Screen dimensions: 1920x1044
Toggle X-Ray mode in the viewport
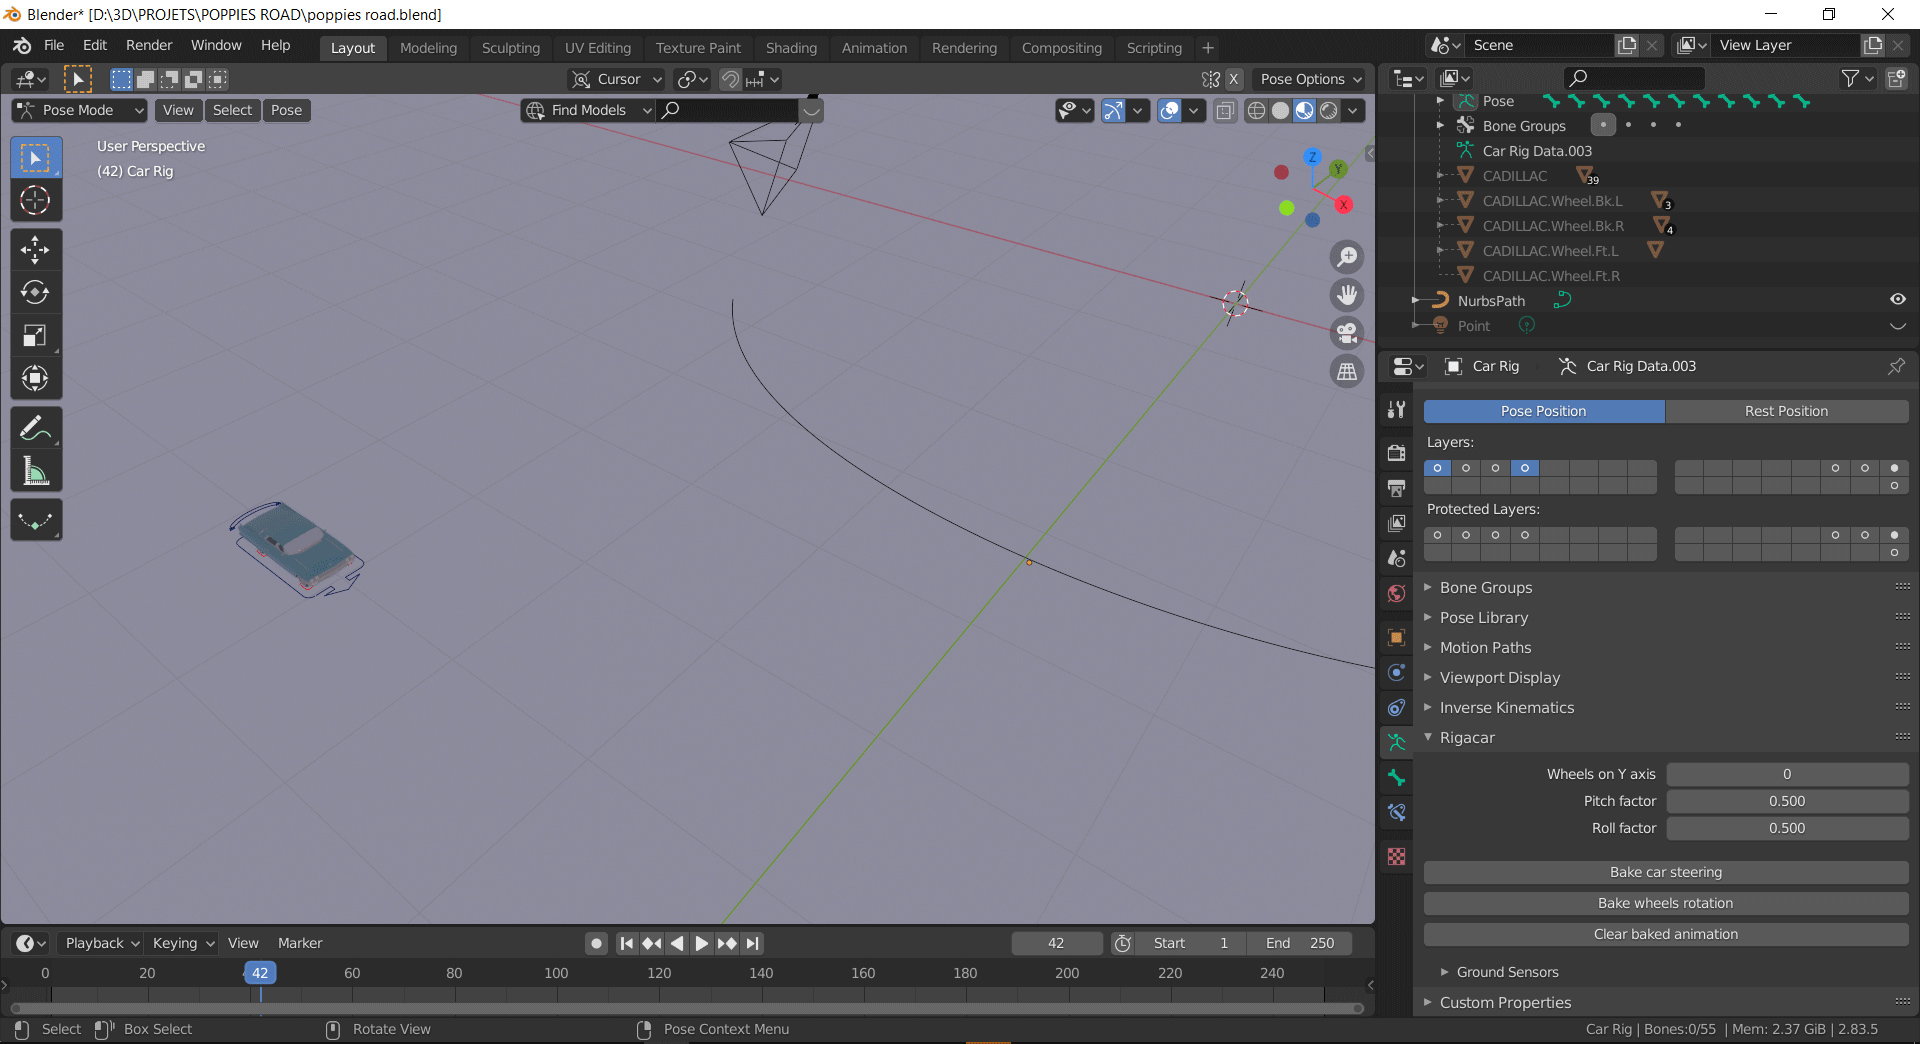pyautogui.click(x=1224, y=111)
